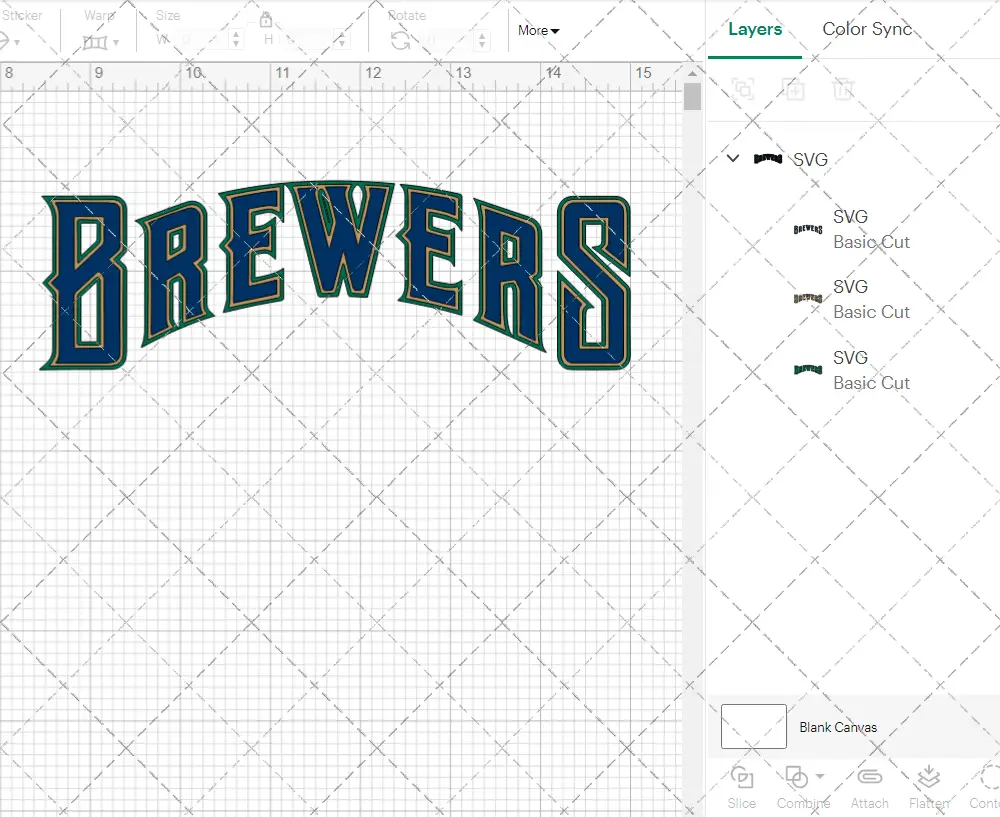Screen dimensions: 1000x817
Task: Click the Group layers icon
Action: tap(743, 90)
